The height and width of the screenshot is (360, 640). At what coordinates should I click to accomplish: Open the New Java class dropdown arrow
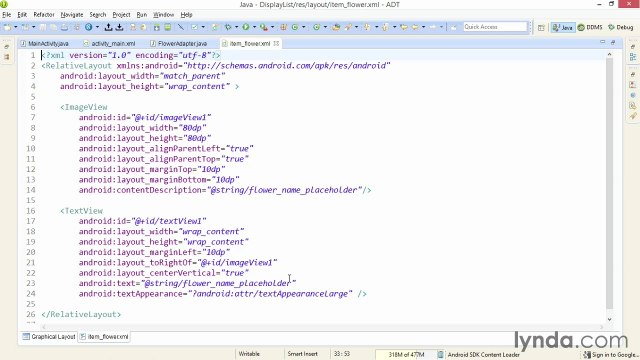303,27
